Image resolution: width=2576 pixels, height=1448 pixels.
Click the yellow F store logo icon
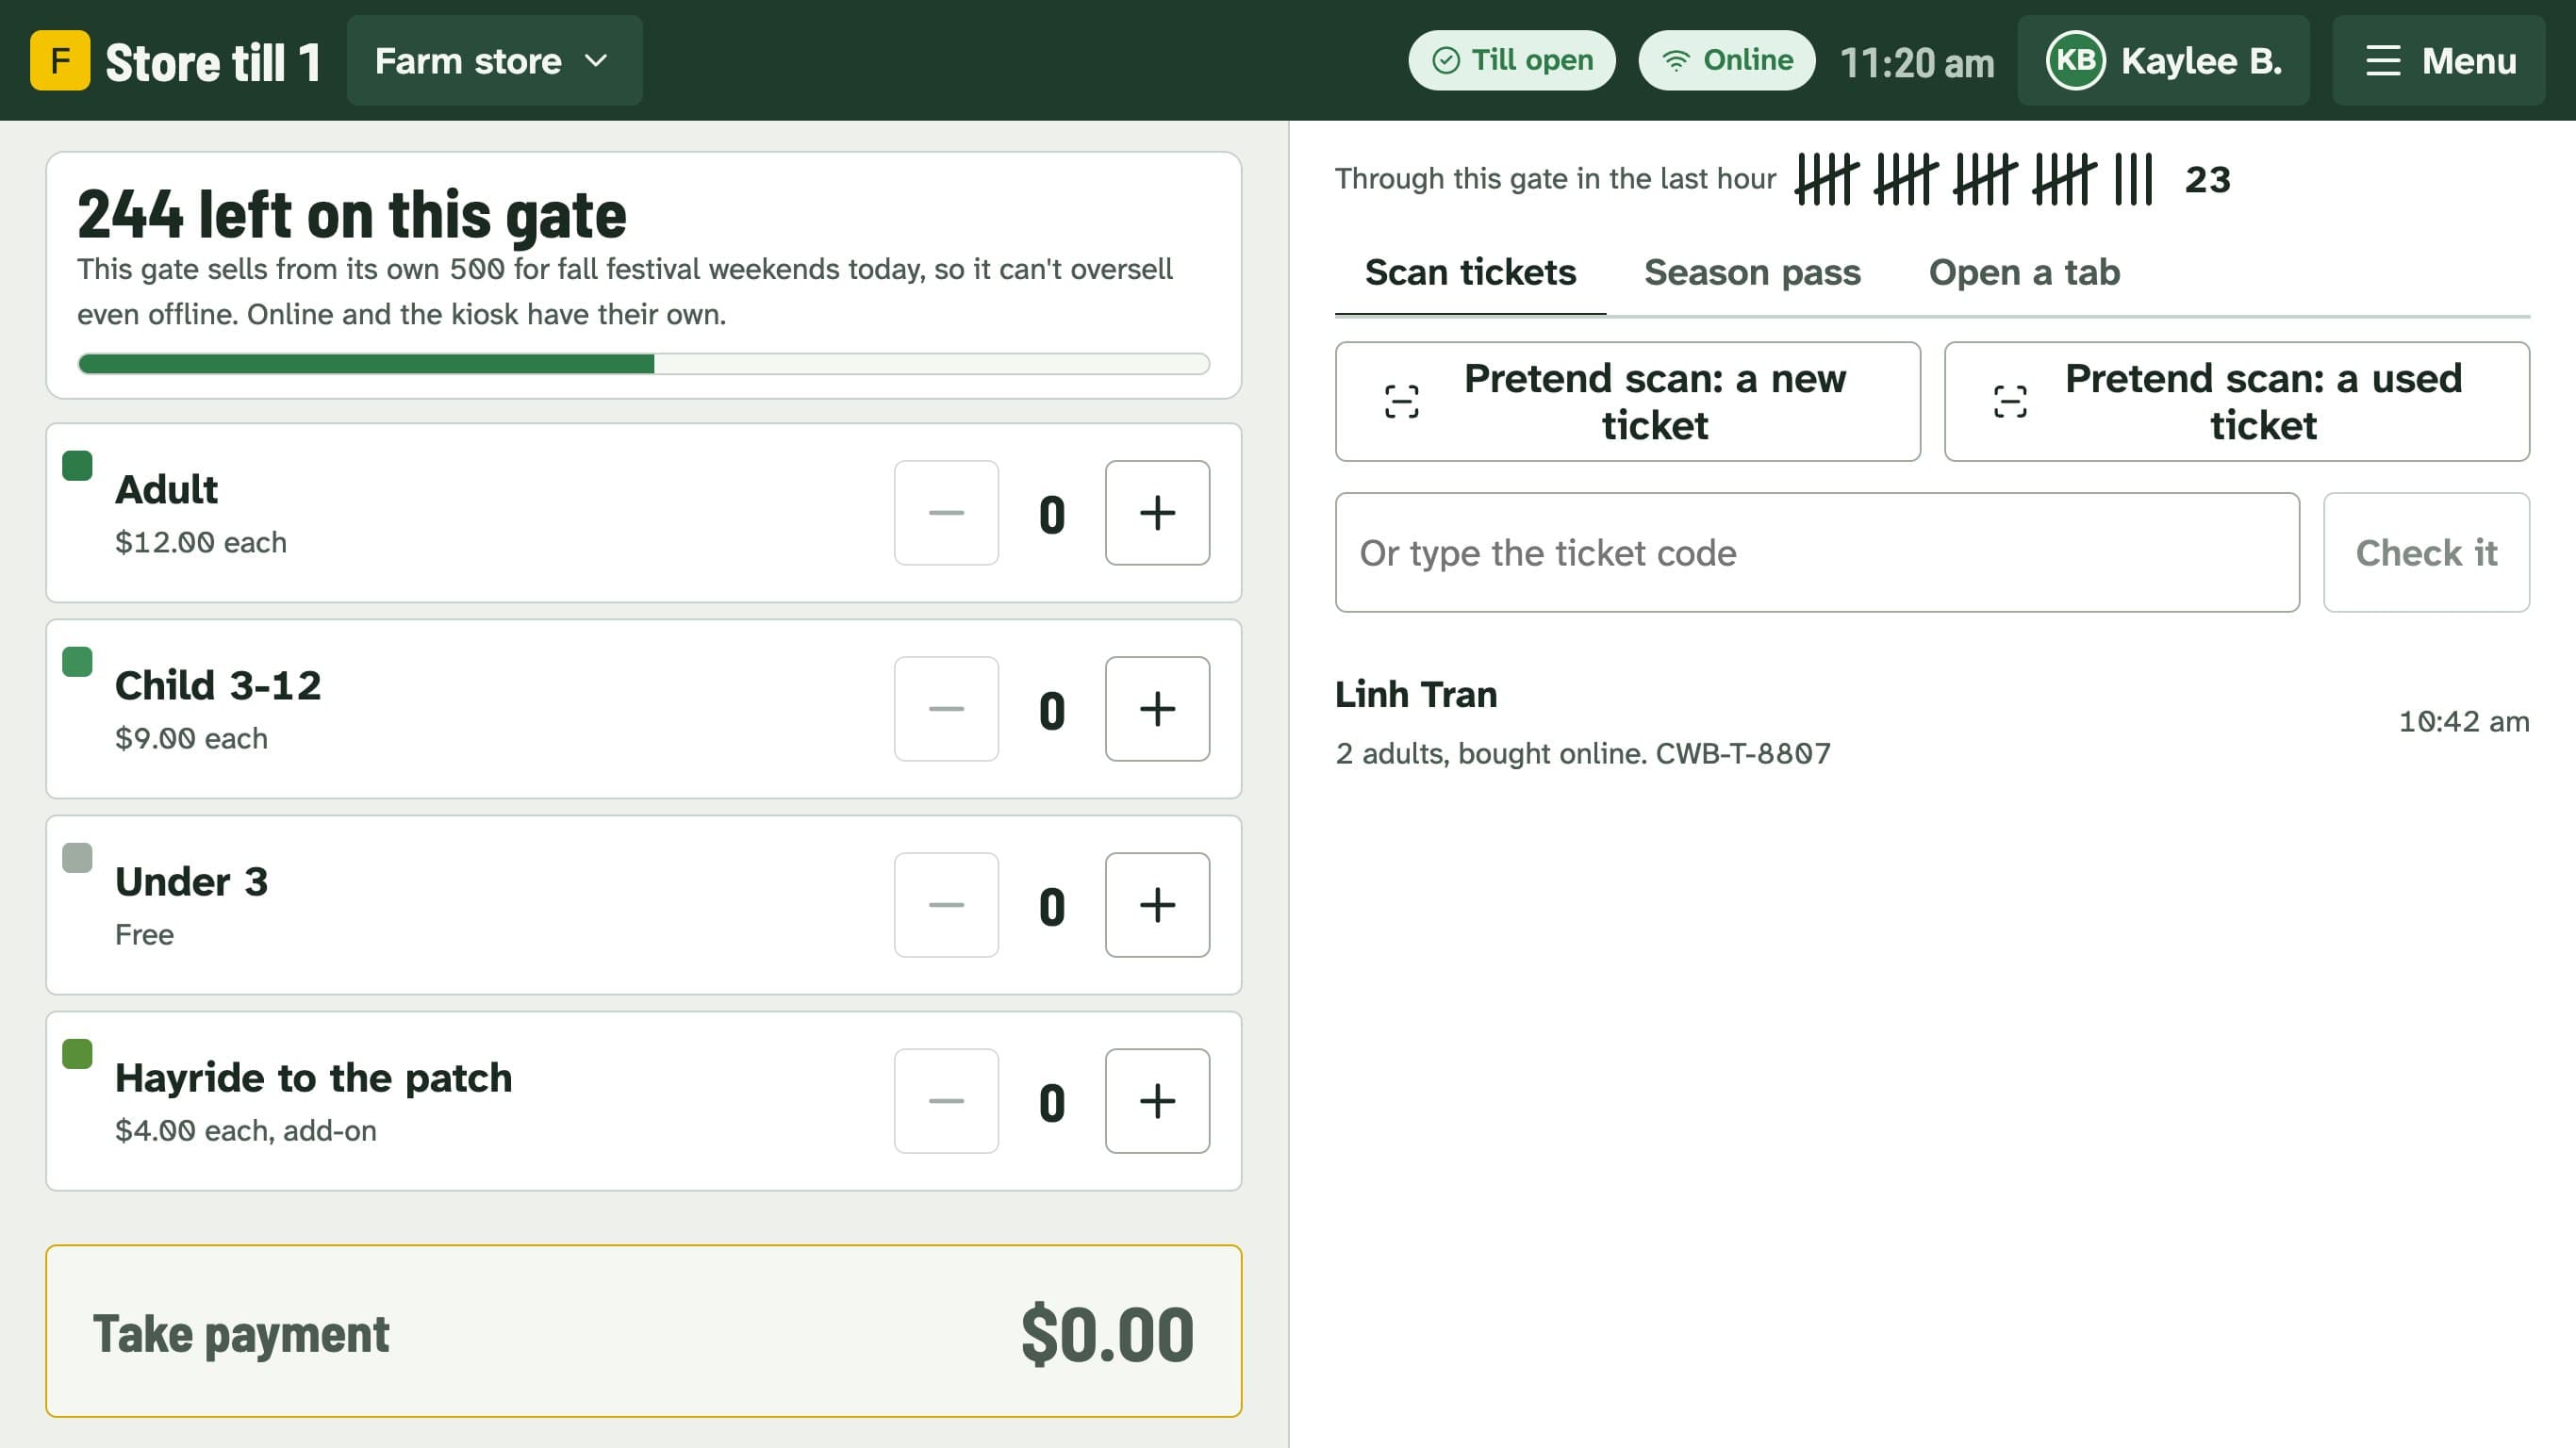[60, 60]
